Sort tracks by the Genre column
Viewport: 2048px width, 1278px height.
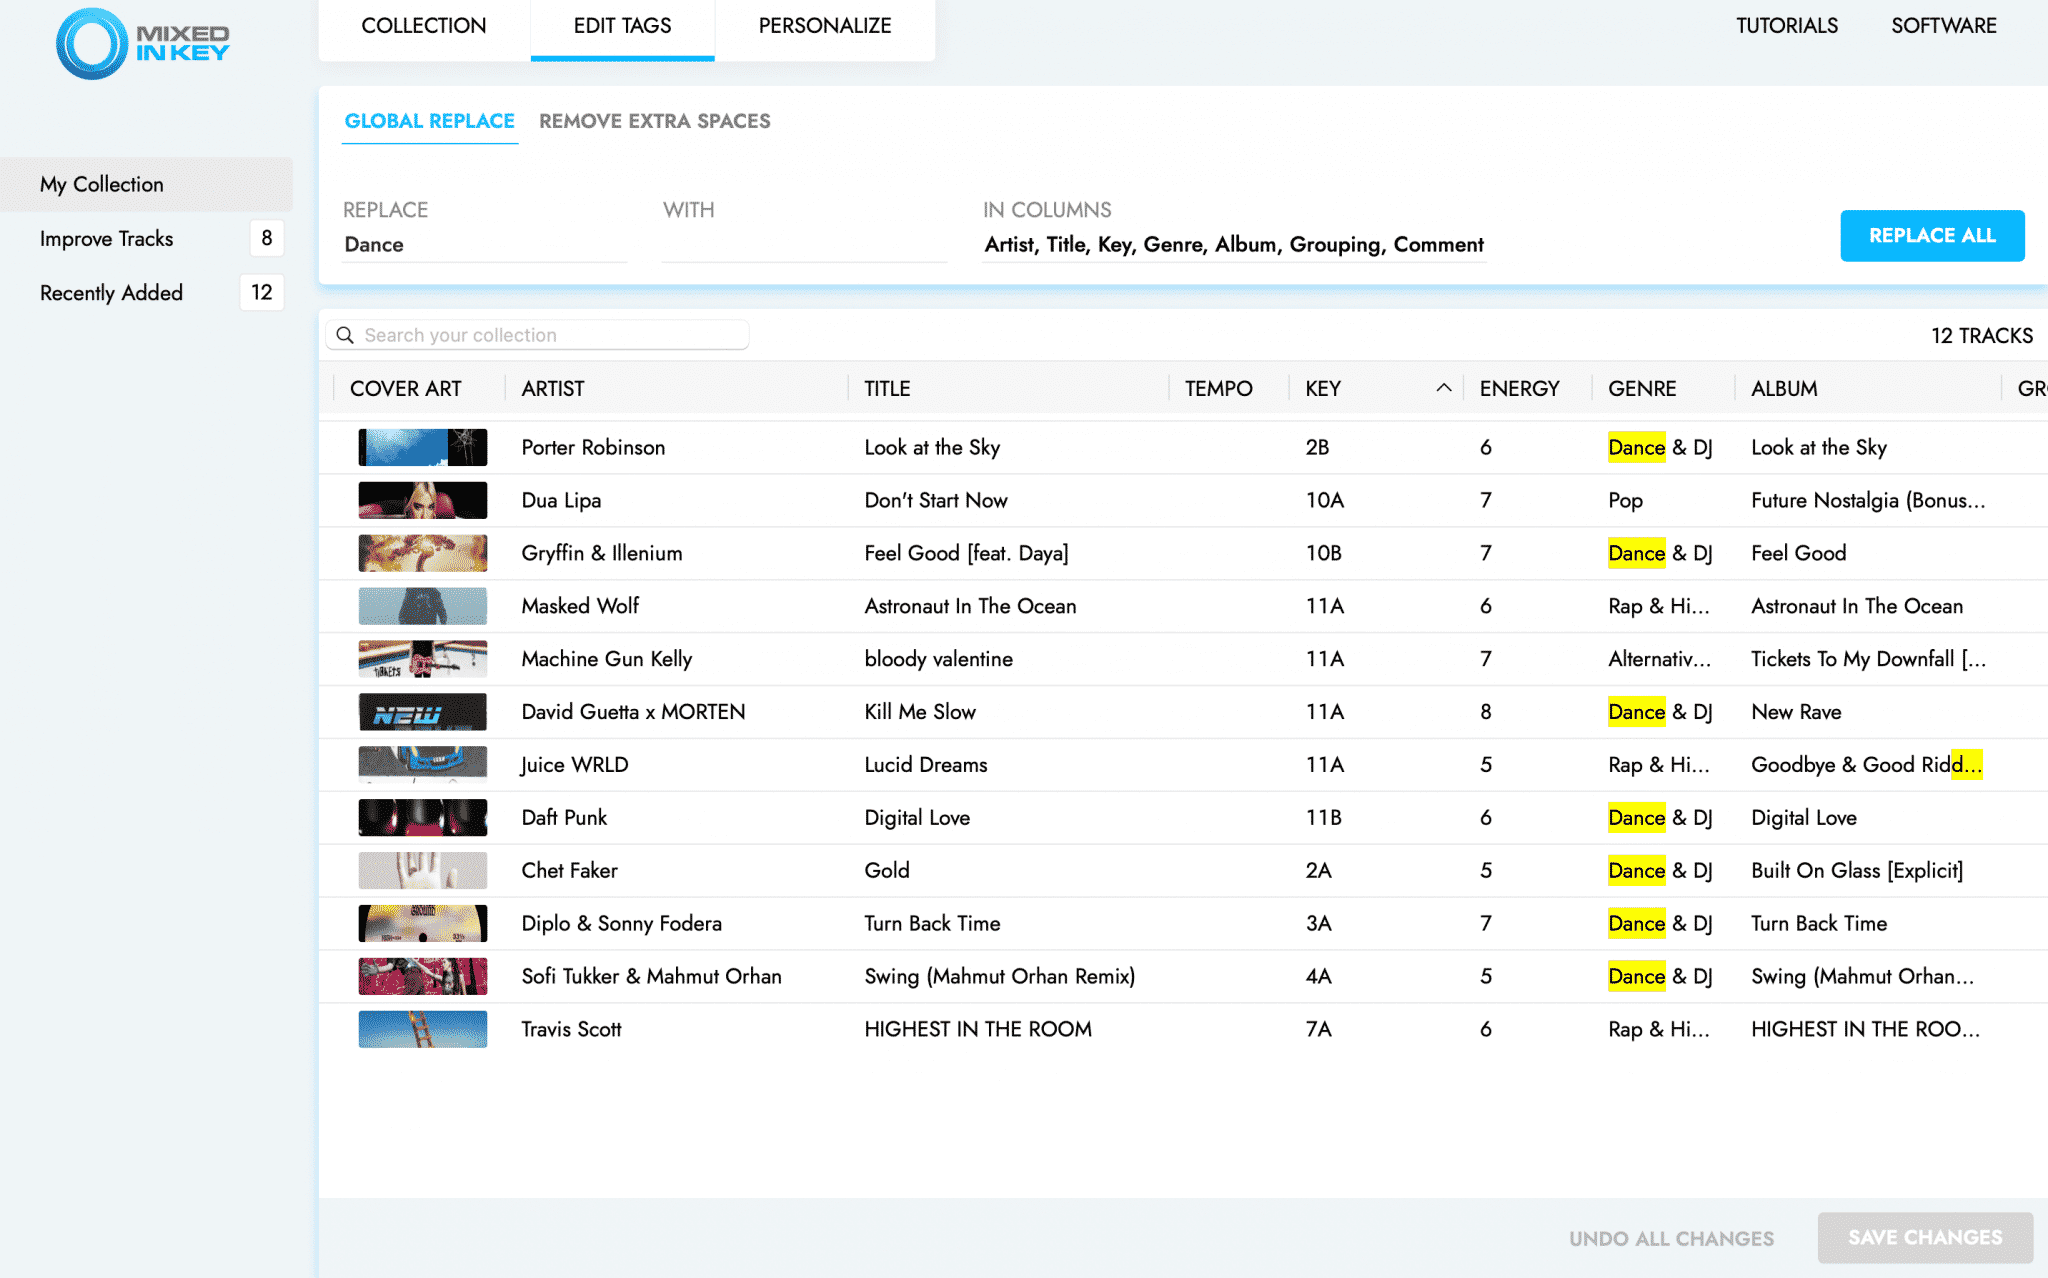tap(1642, 388)
